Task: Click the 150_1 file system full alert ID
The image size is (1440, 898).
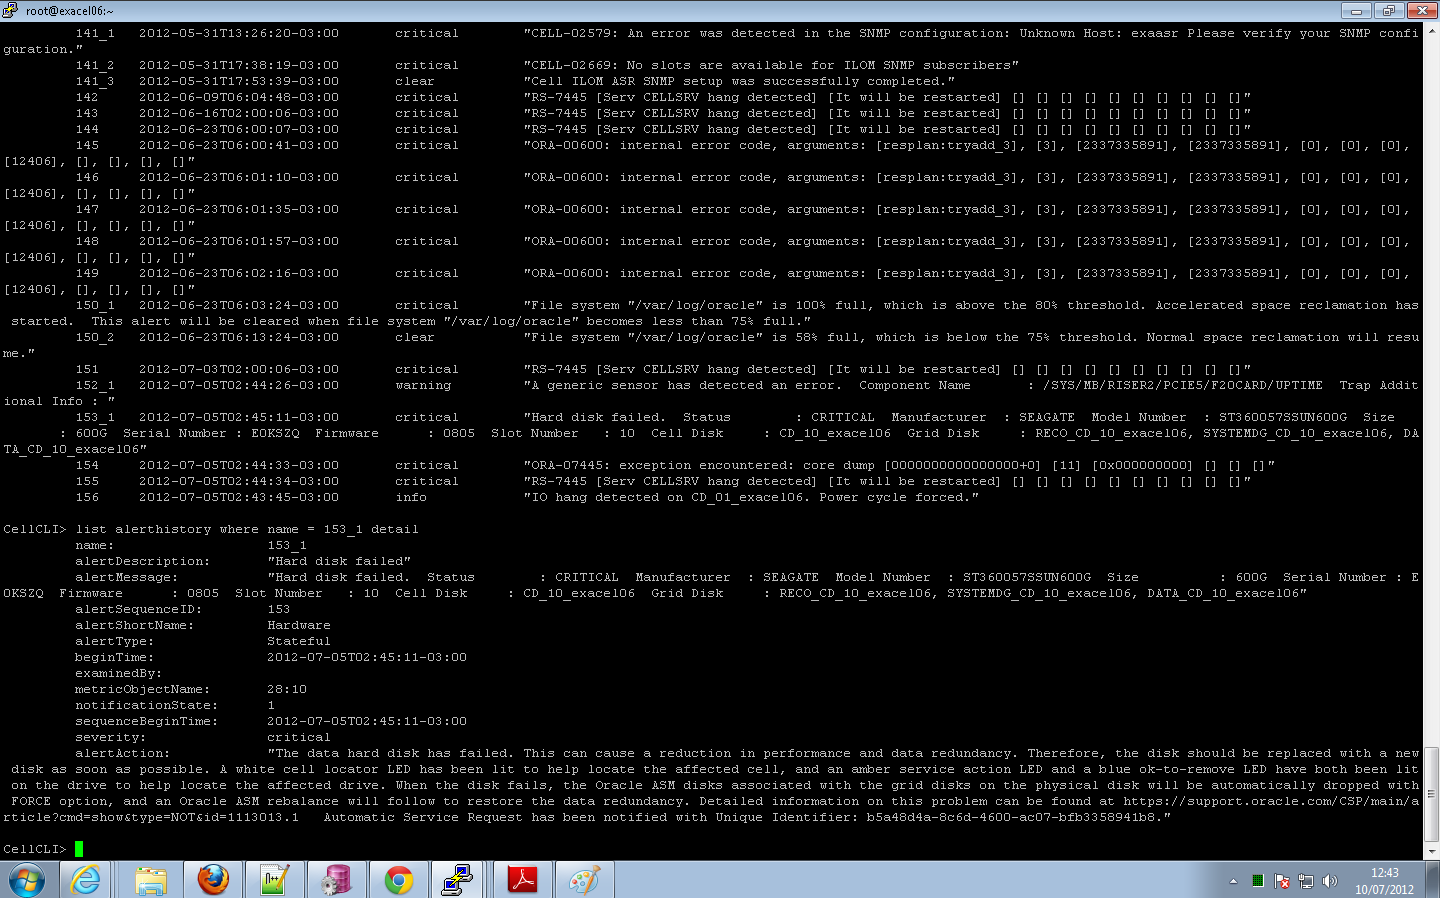Action: pyautogui.click(x=95, y=305)
